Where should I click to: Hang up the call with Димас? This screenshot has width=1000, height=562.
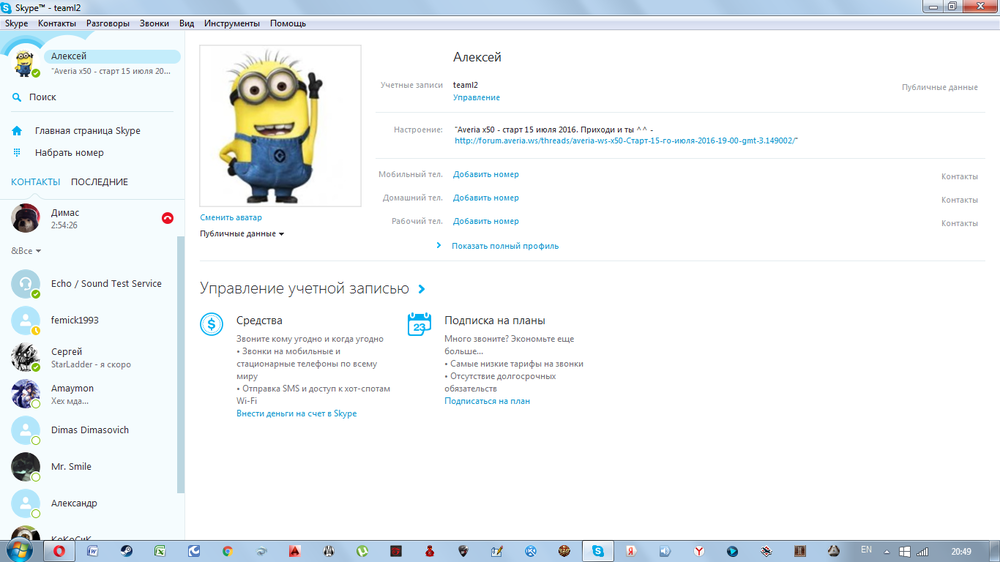pyautogui.click(x=167, y=218)
